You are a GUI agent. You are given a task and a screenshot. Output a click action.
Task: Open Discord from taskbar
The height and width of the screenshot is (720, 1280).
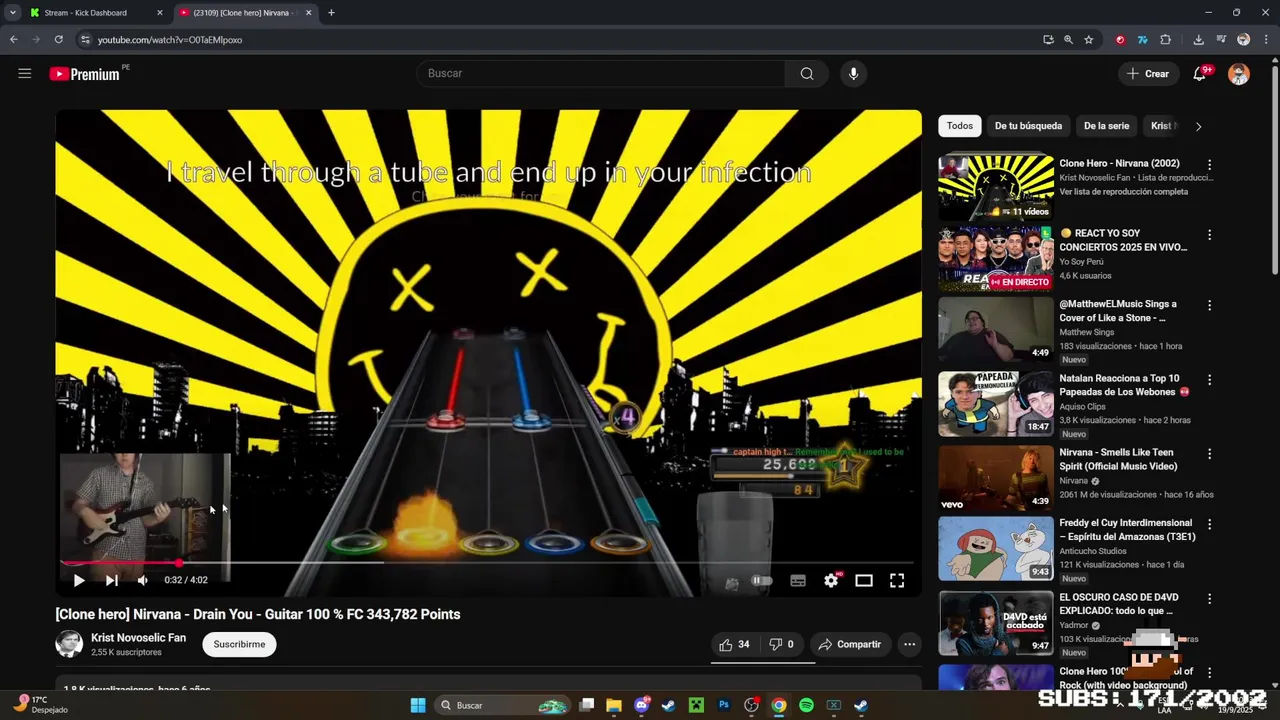tap(641, 705)
